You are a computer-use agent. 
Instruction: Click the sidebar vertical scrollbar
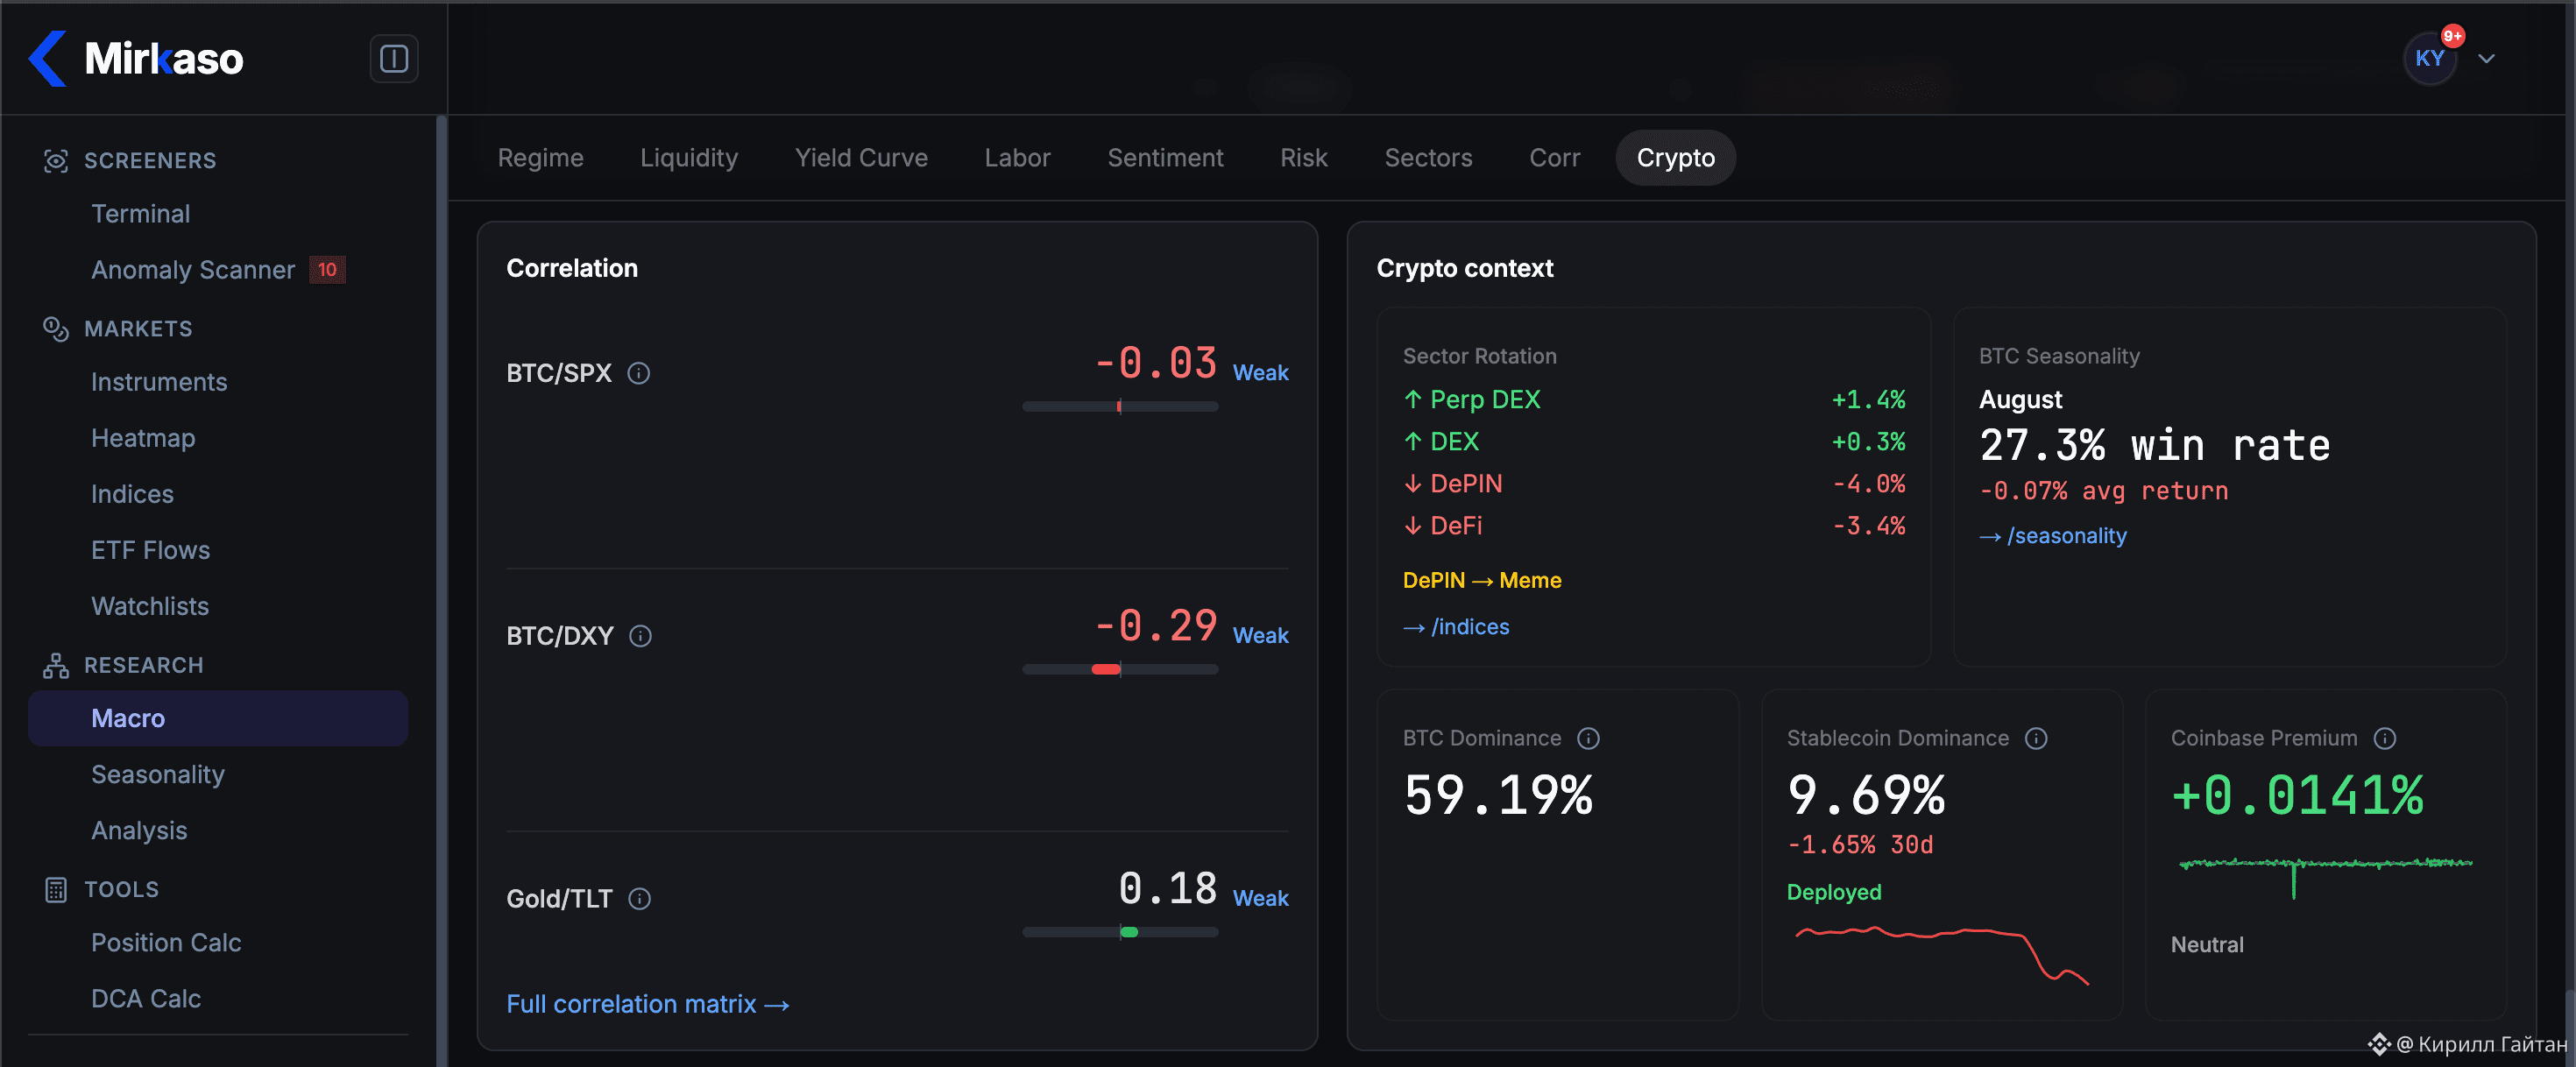[440, 590]
